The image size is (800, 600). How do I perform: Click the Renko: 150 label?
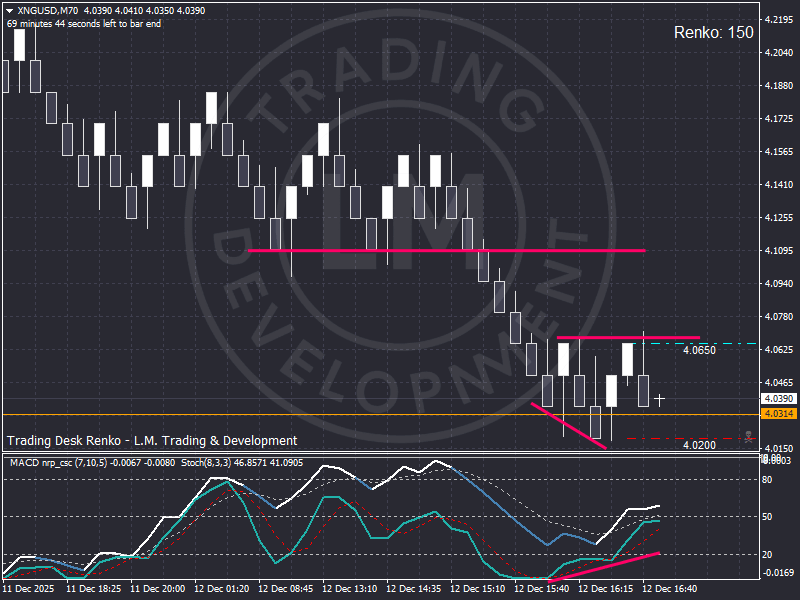[x=716, y=33]
